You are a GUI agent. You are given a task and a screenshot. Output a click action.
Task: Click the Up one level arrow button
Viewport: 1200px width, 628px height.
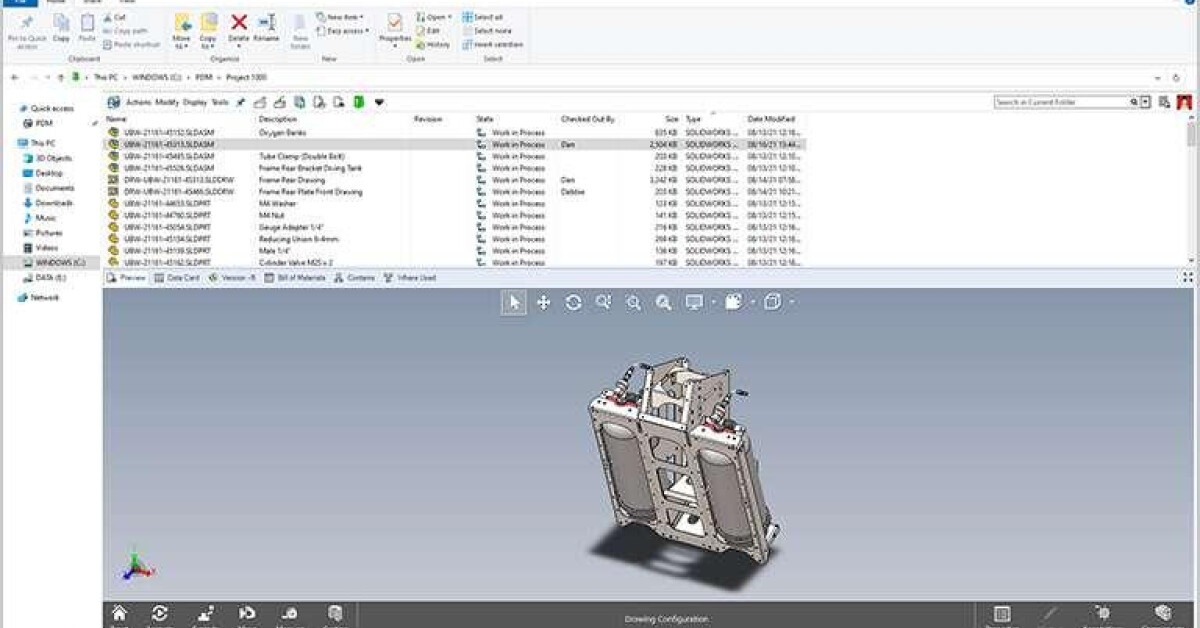pos(60,77)
